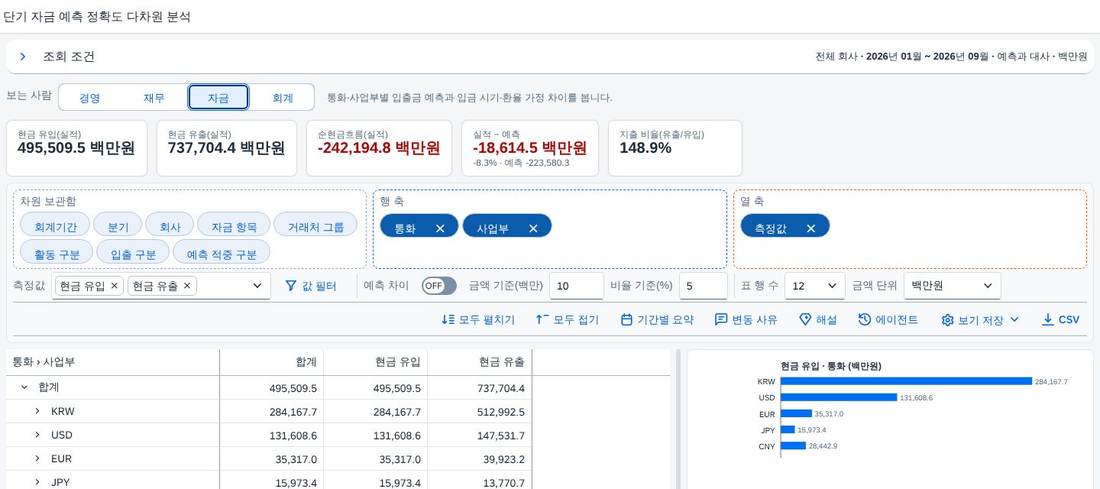Click the 합계 column header
The height and width of the screenshot is (489, 1100).
pos(271,362)
